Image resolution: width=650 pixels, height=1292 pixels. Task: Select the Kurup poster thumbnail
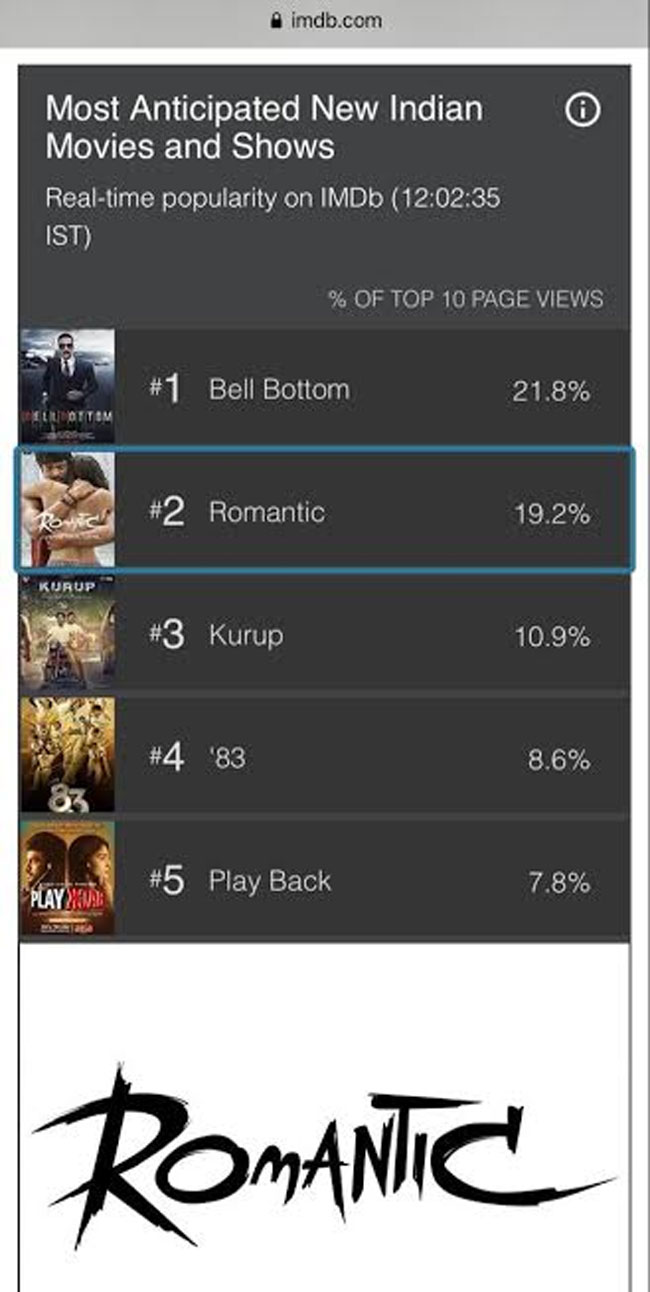point(67,634)
